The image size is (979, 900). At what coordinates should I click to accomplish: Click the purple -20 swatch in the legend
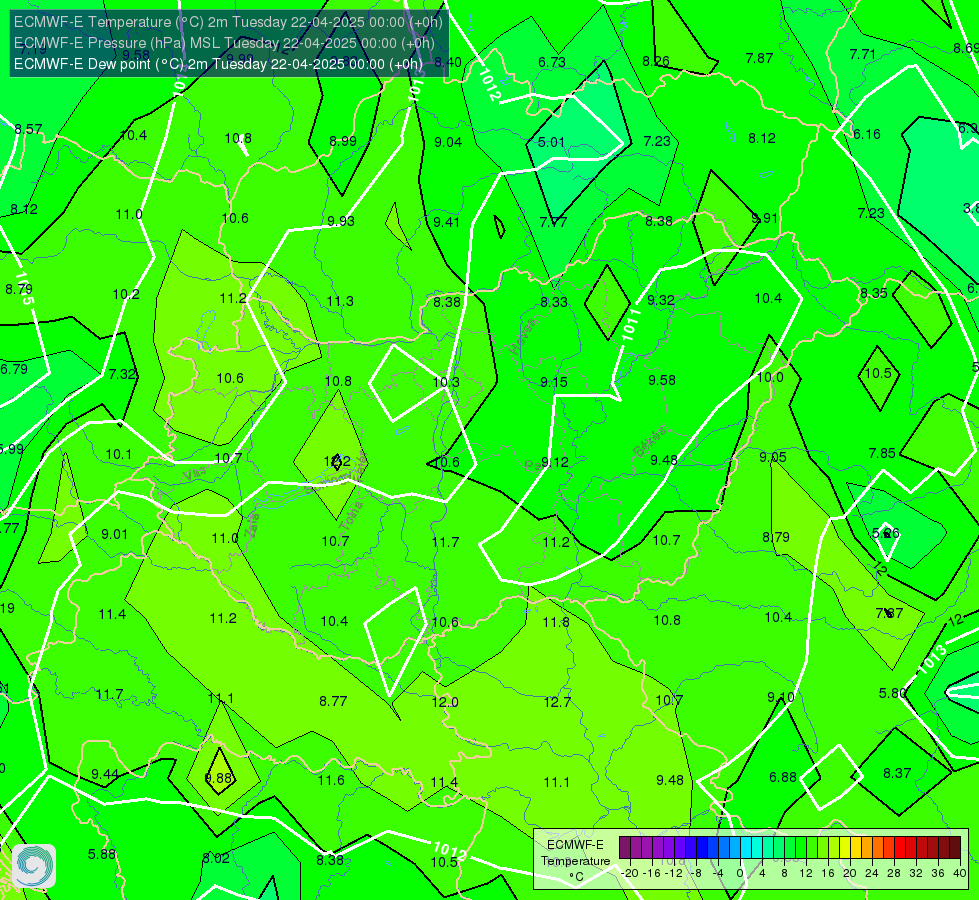pos(624,848)
